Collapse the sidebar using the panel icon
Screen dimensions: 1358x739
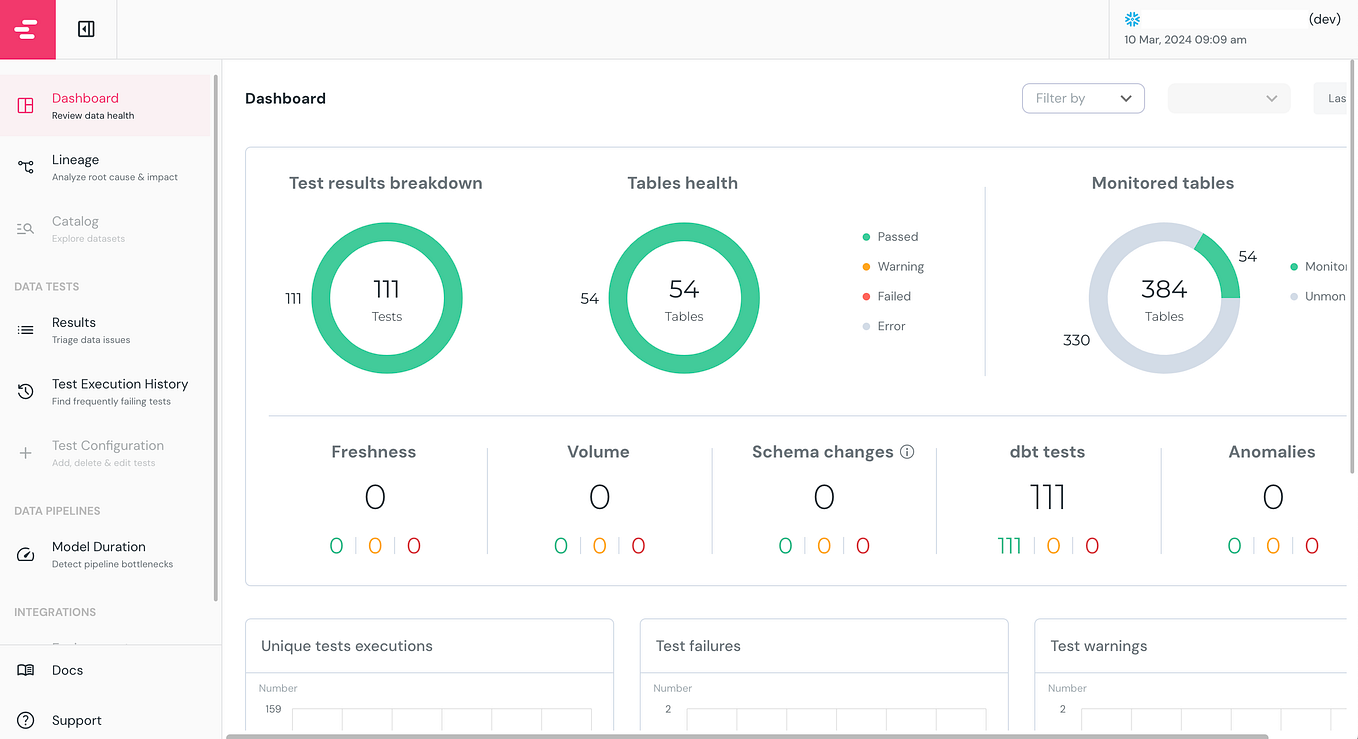click(85, 29)
